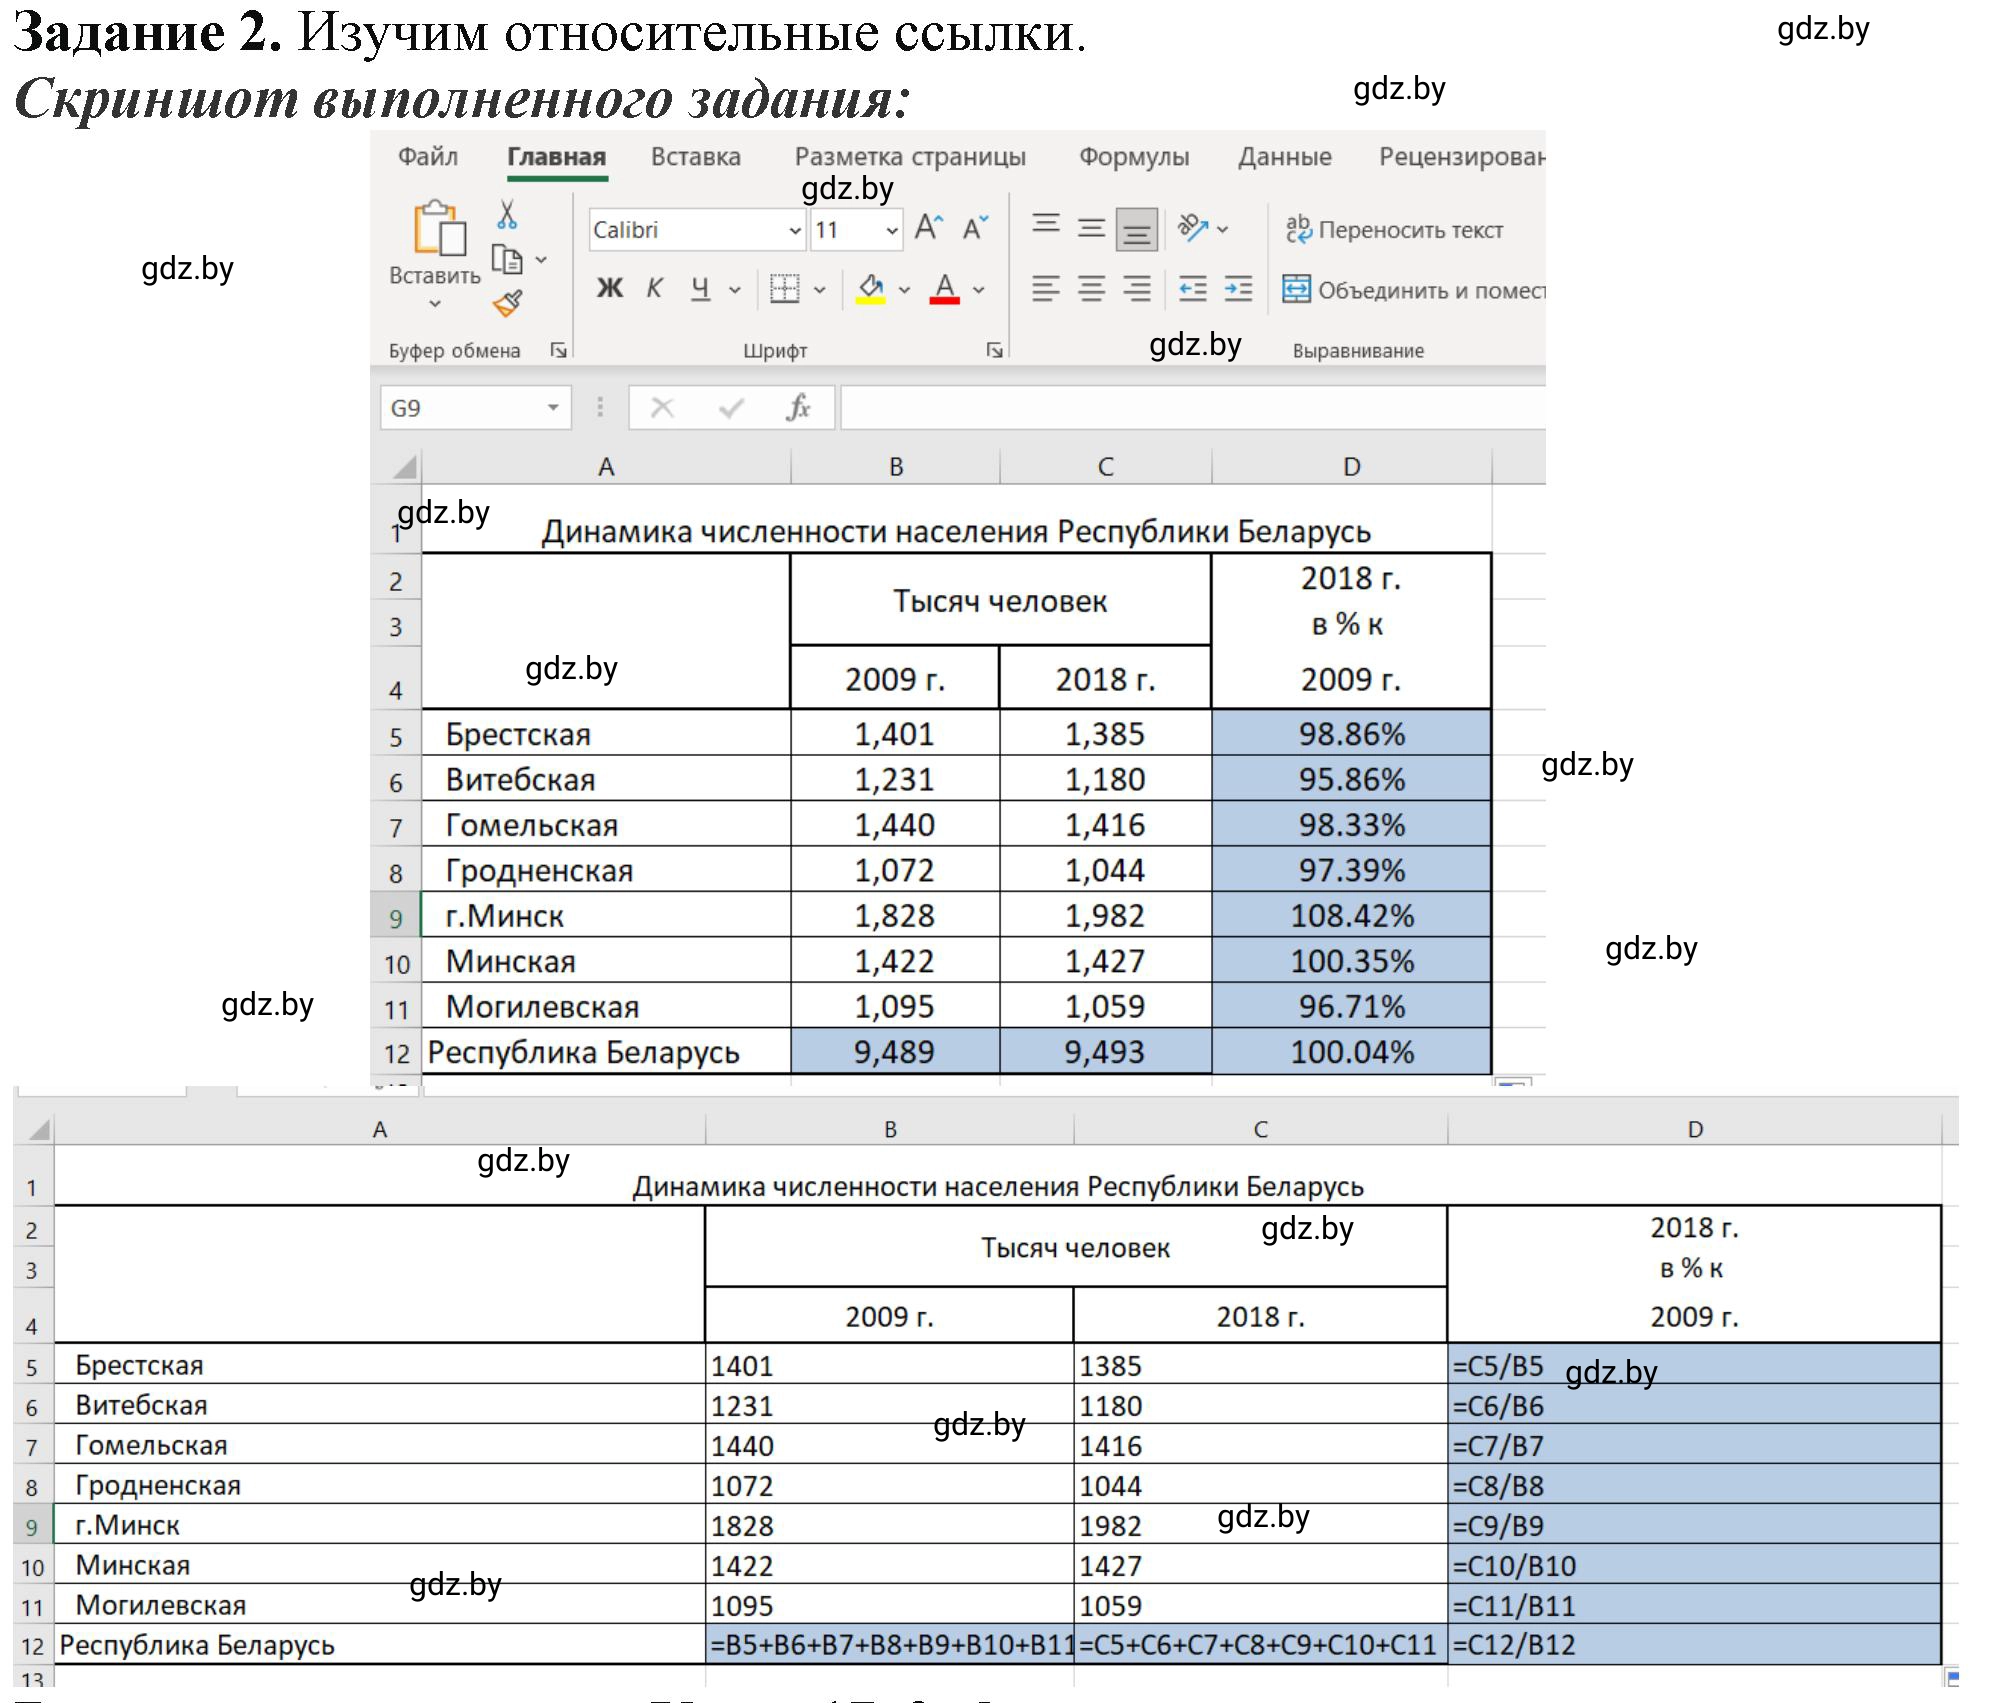The image size is (1993, 1703).
Task: Toggle bold Ж formatting
Action: [x=609, y=289]
